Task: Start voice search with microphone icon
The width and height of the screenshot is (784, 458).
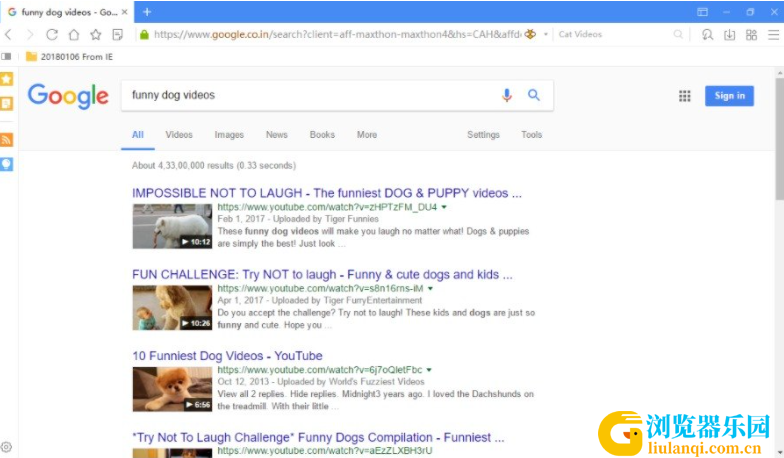Action: (x=506, y=95)
